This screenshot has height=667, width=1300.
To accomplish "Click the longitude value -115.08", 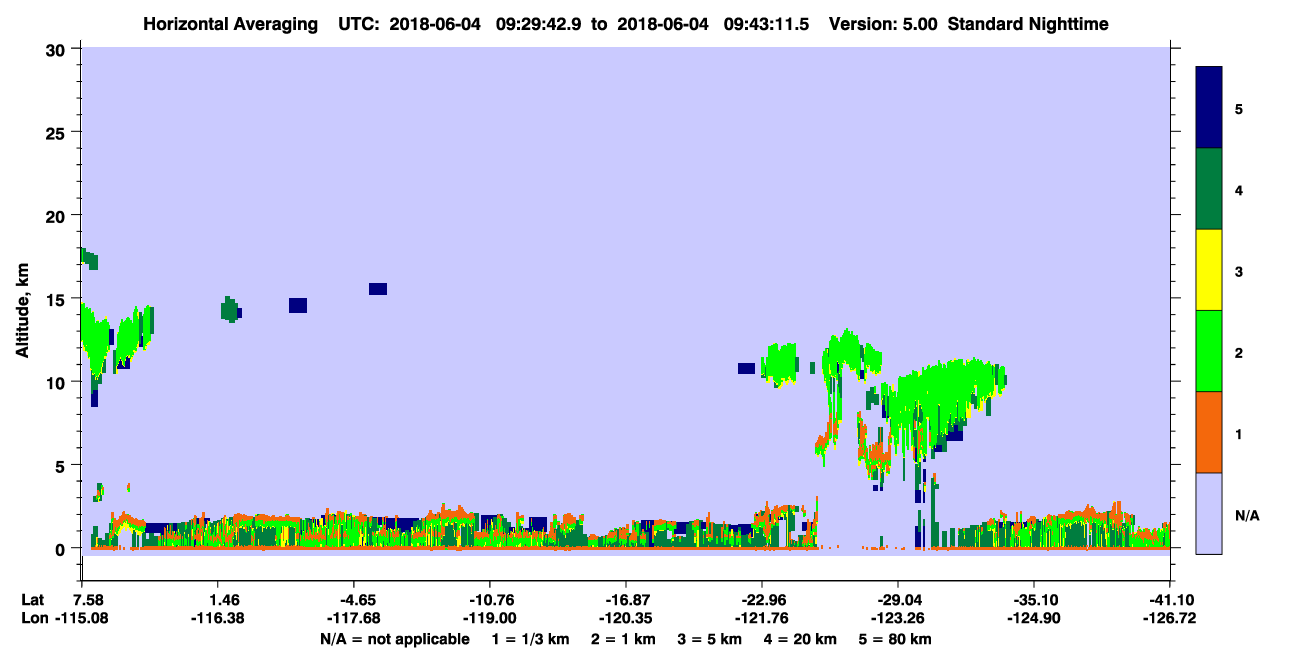I will (81, 619).
